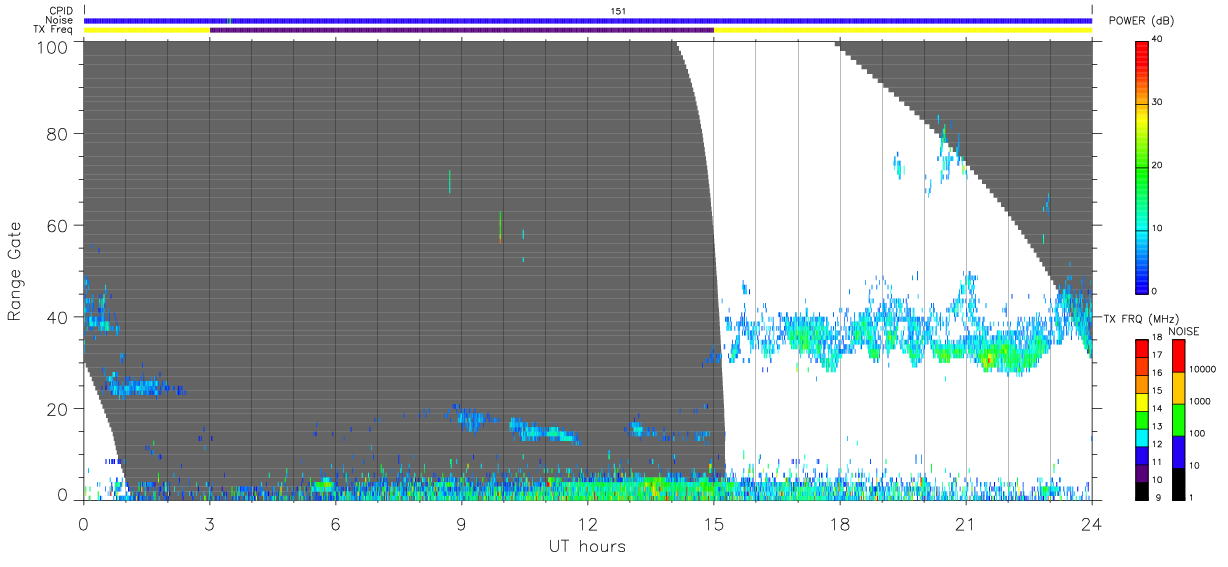Click the 15 tick on UT hours axis

714,523
